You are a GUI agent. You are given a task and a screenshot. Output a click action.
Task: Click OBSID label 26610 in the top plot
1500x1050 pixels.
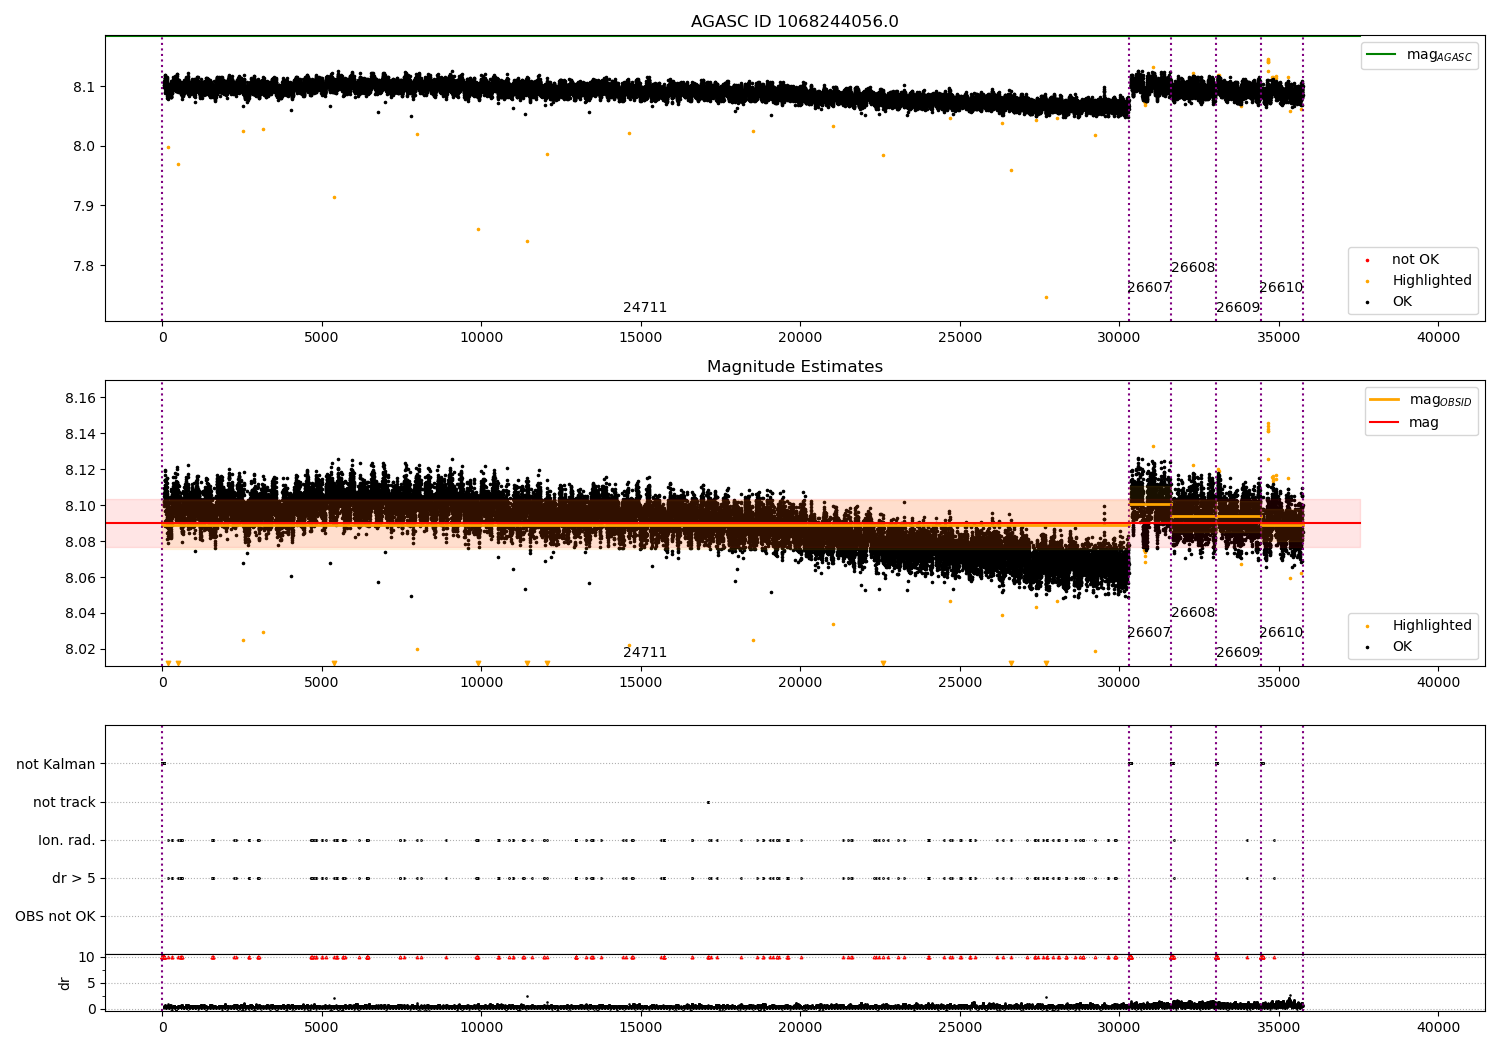(1281, 288)
